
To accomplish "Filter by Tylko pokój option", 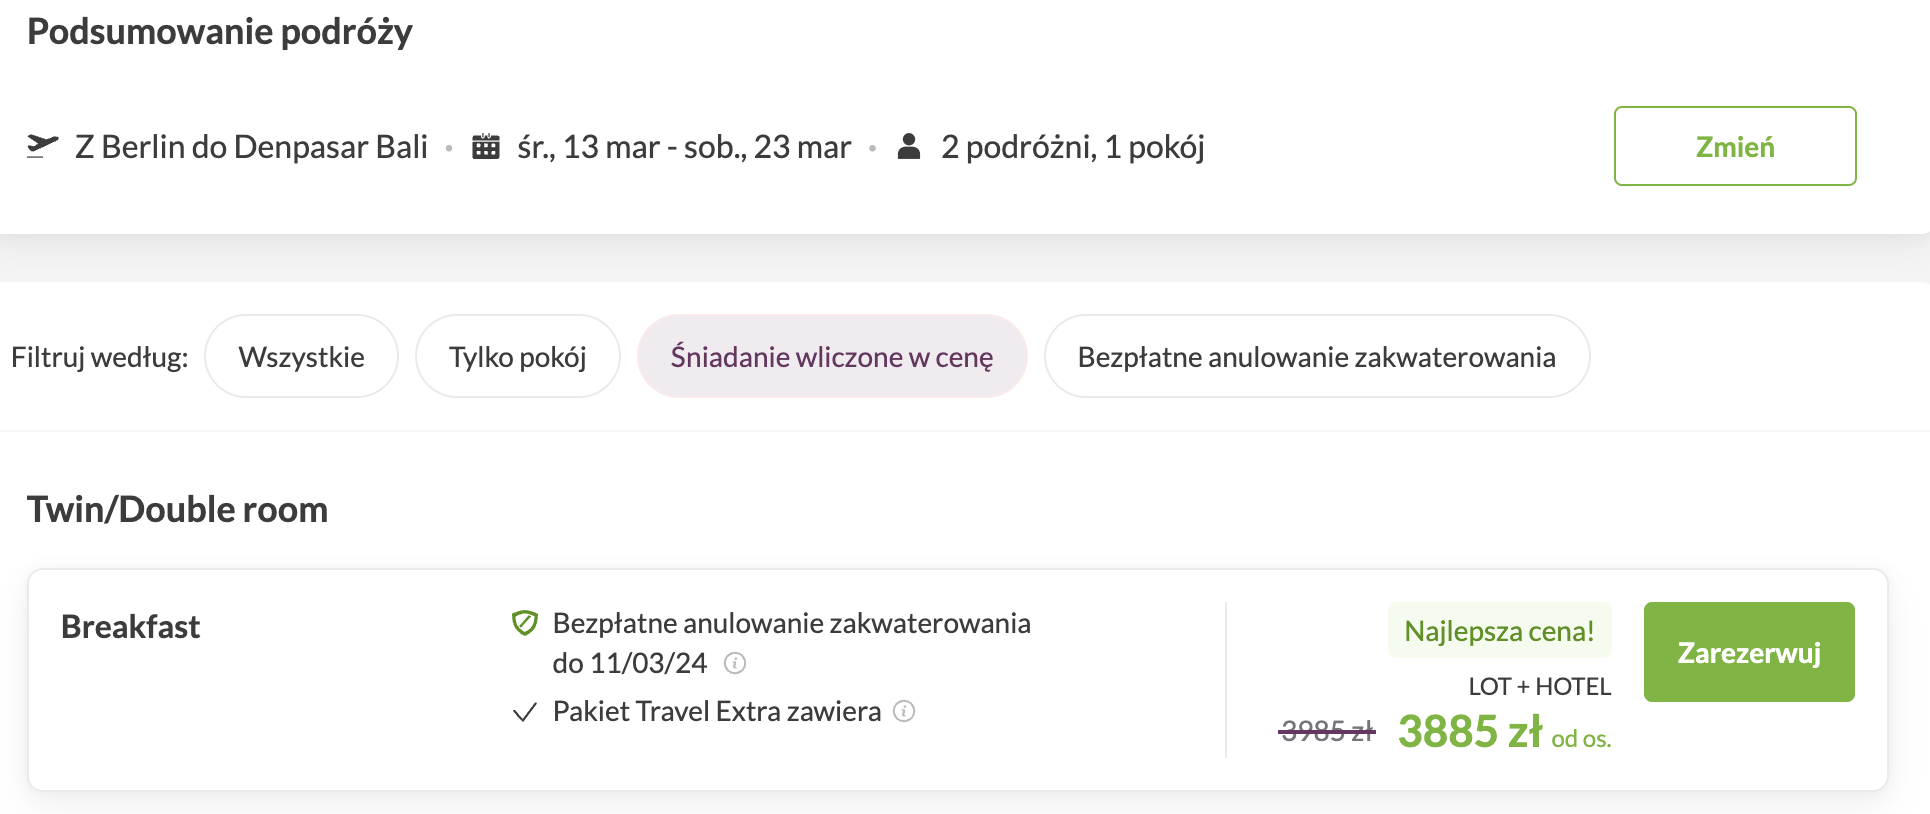I will click(x=517, y=357).
